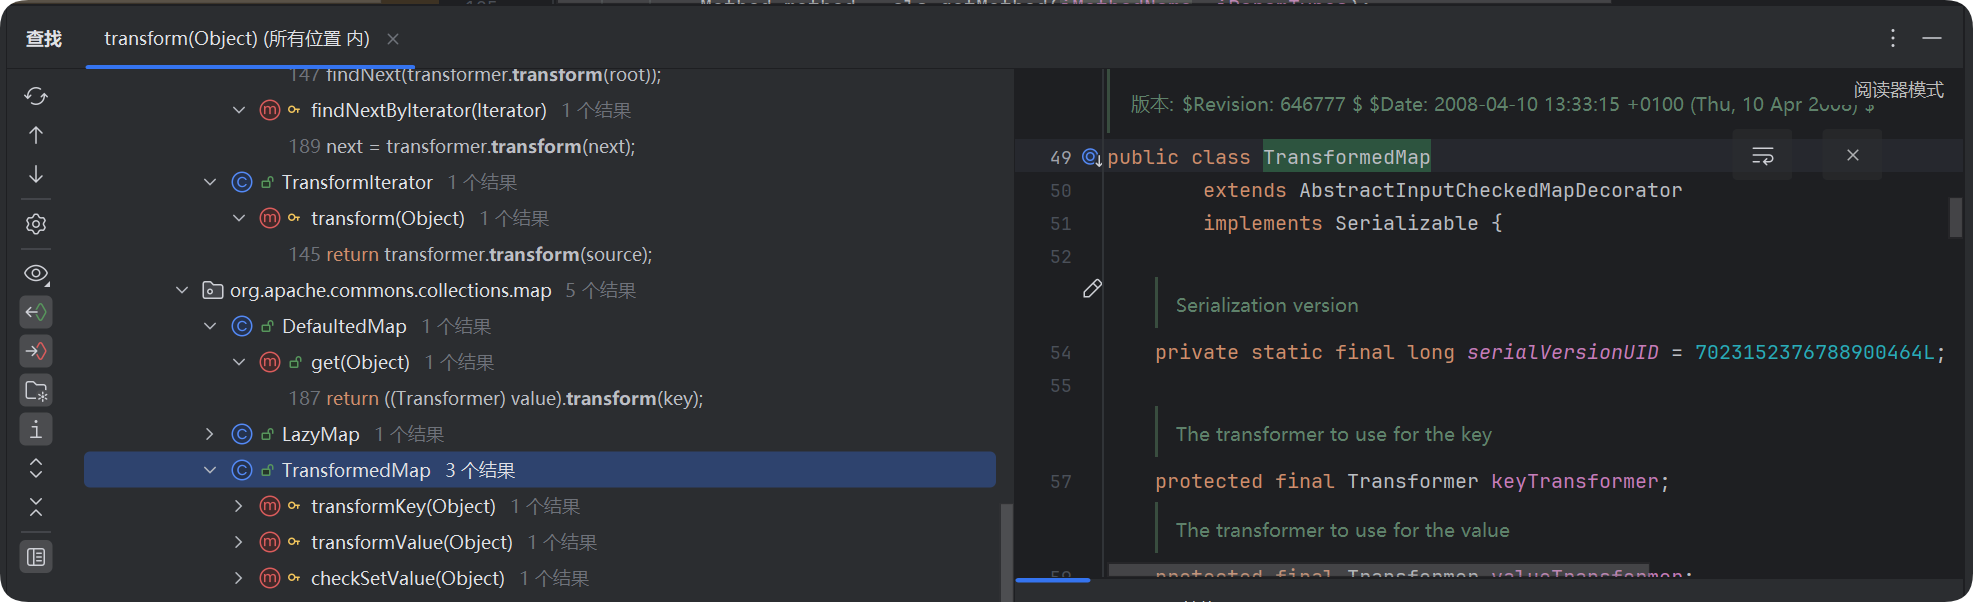Collapse get(Object) method node
The image size is (1973, 602).
[x=239, y=362]
